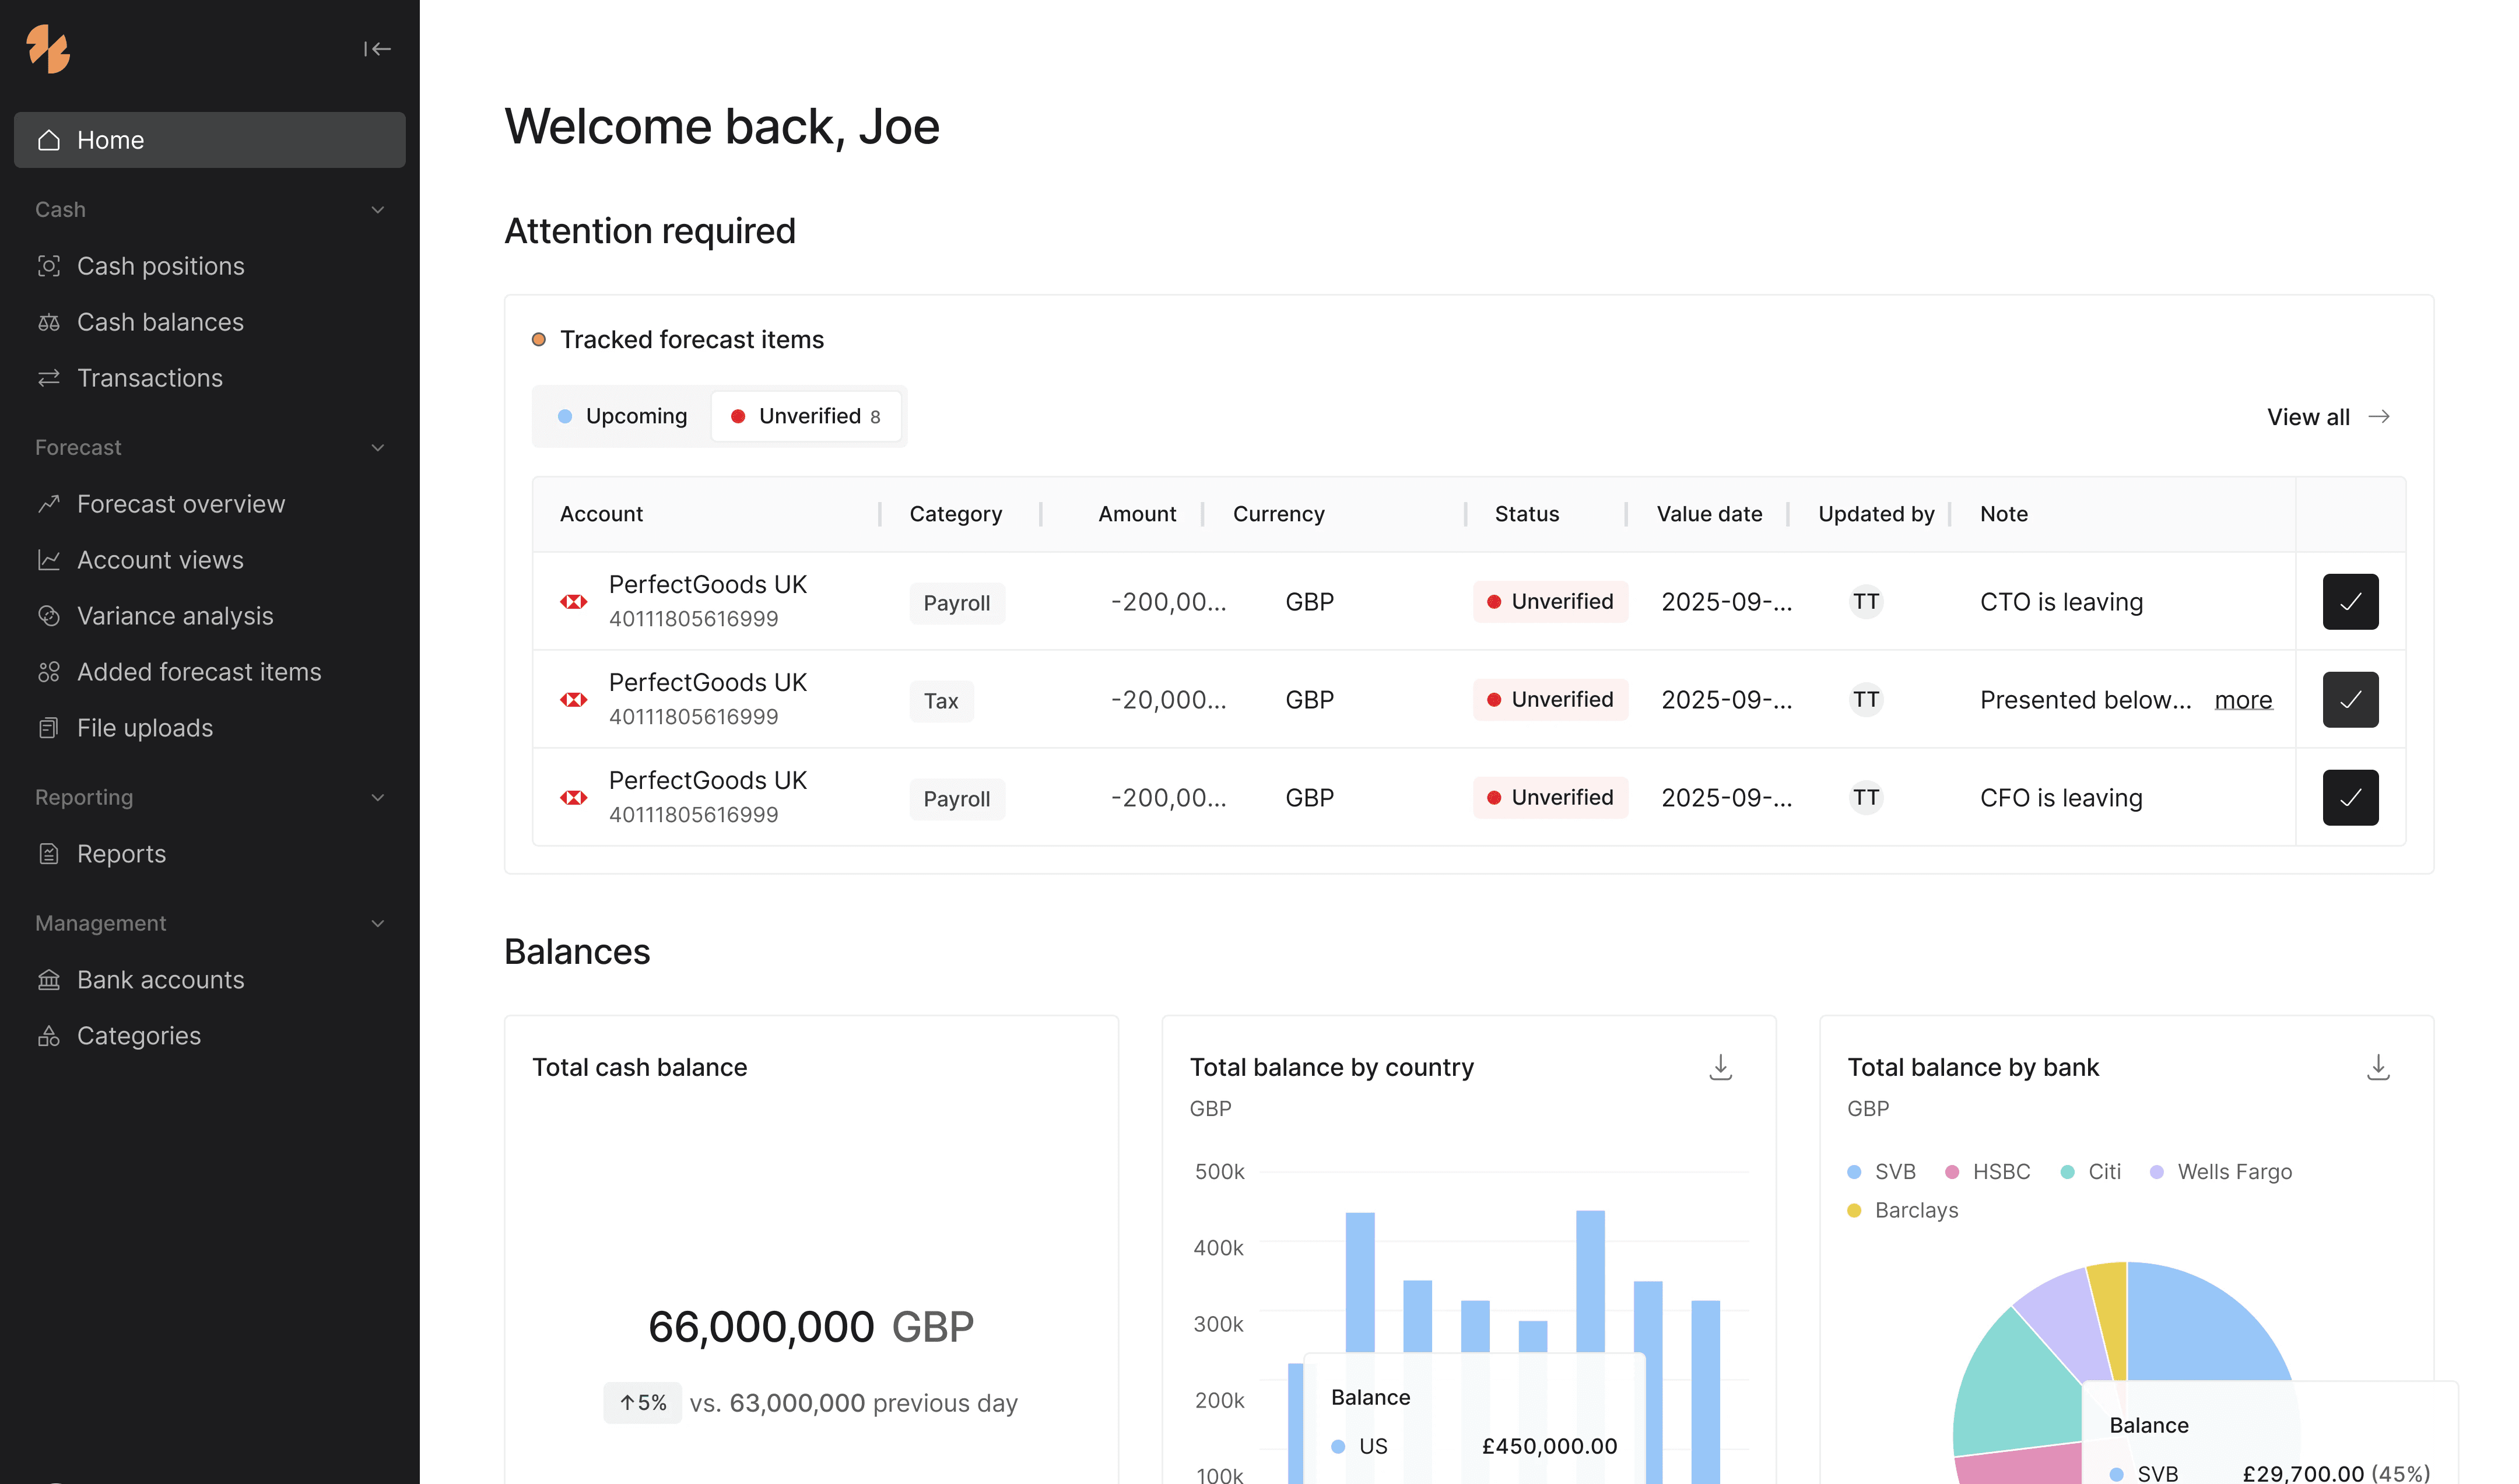Select the Unverified tab

pyautogui.click(x=806, y=416)
